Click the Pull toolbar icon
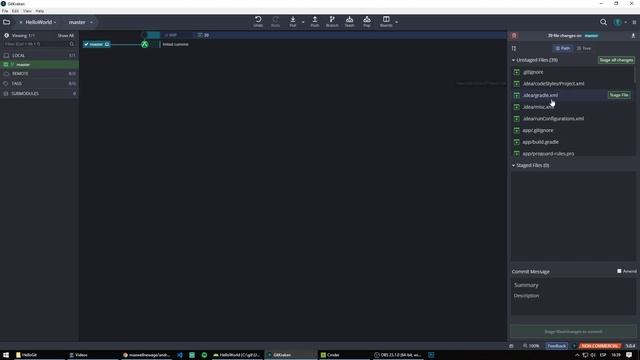640x360 pixels. click(293, 22)
